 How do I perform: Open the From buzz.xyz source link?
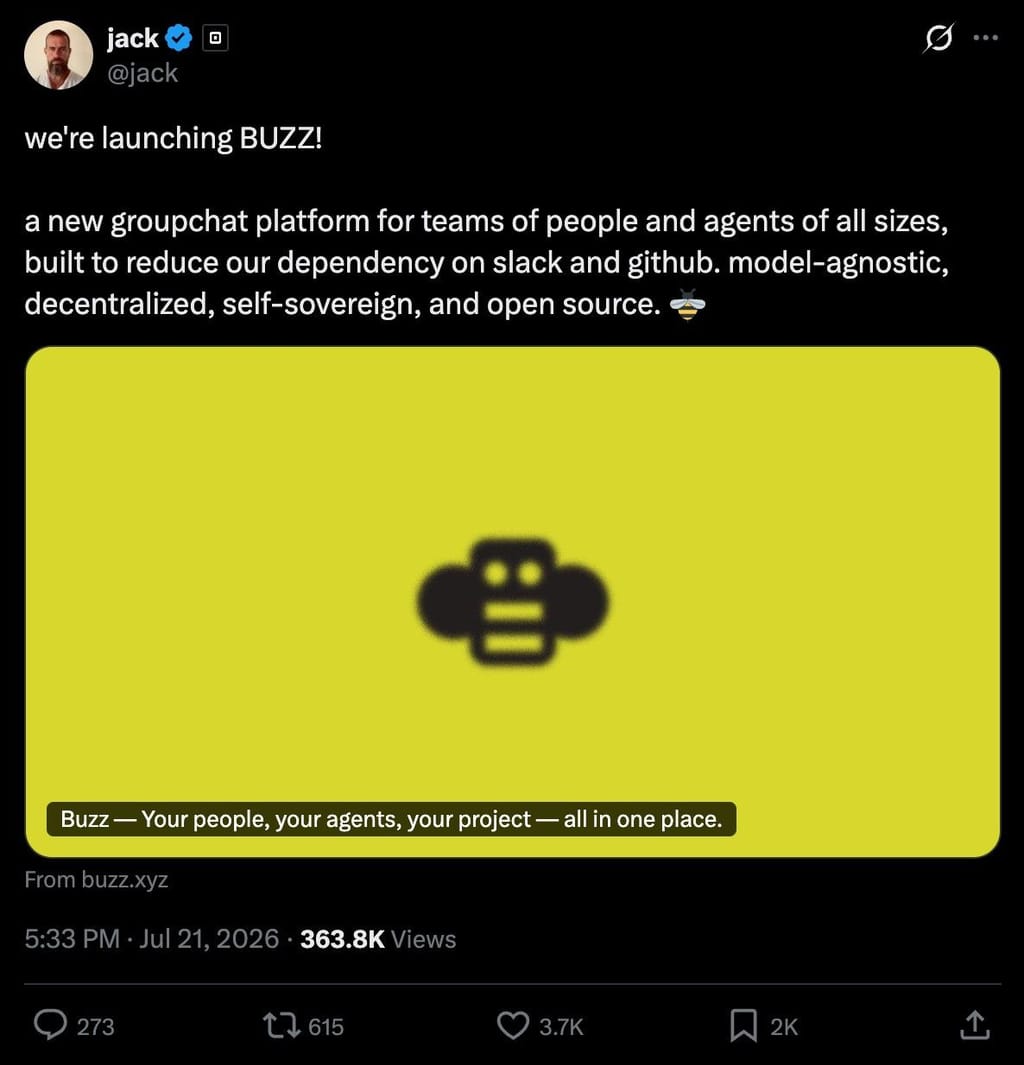point(96,880)
